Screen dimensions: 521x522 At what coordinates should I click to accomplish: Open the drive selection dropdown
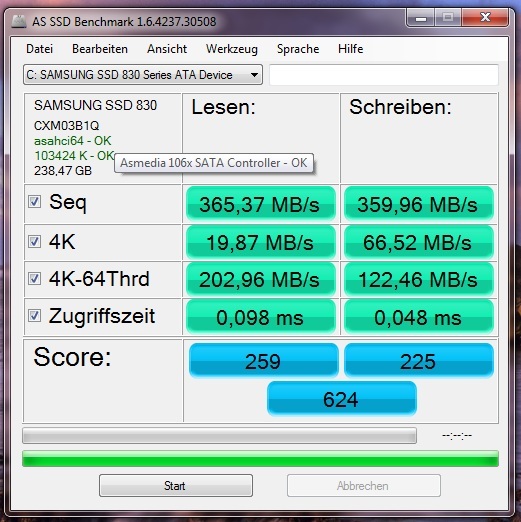[x=143, y=75]
